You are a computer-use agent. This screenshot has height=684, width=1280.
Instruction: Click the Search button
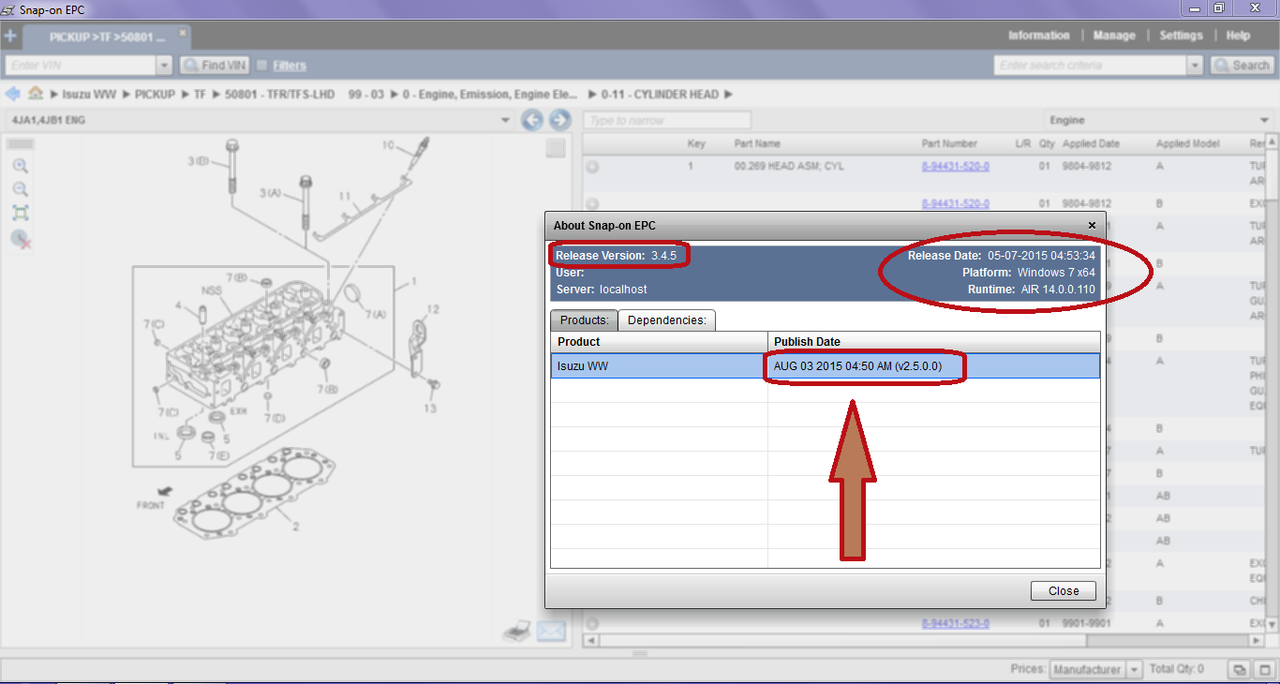coord(1242,65)
